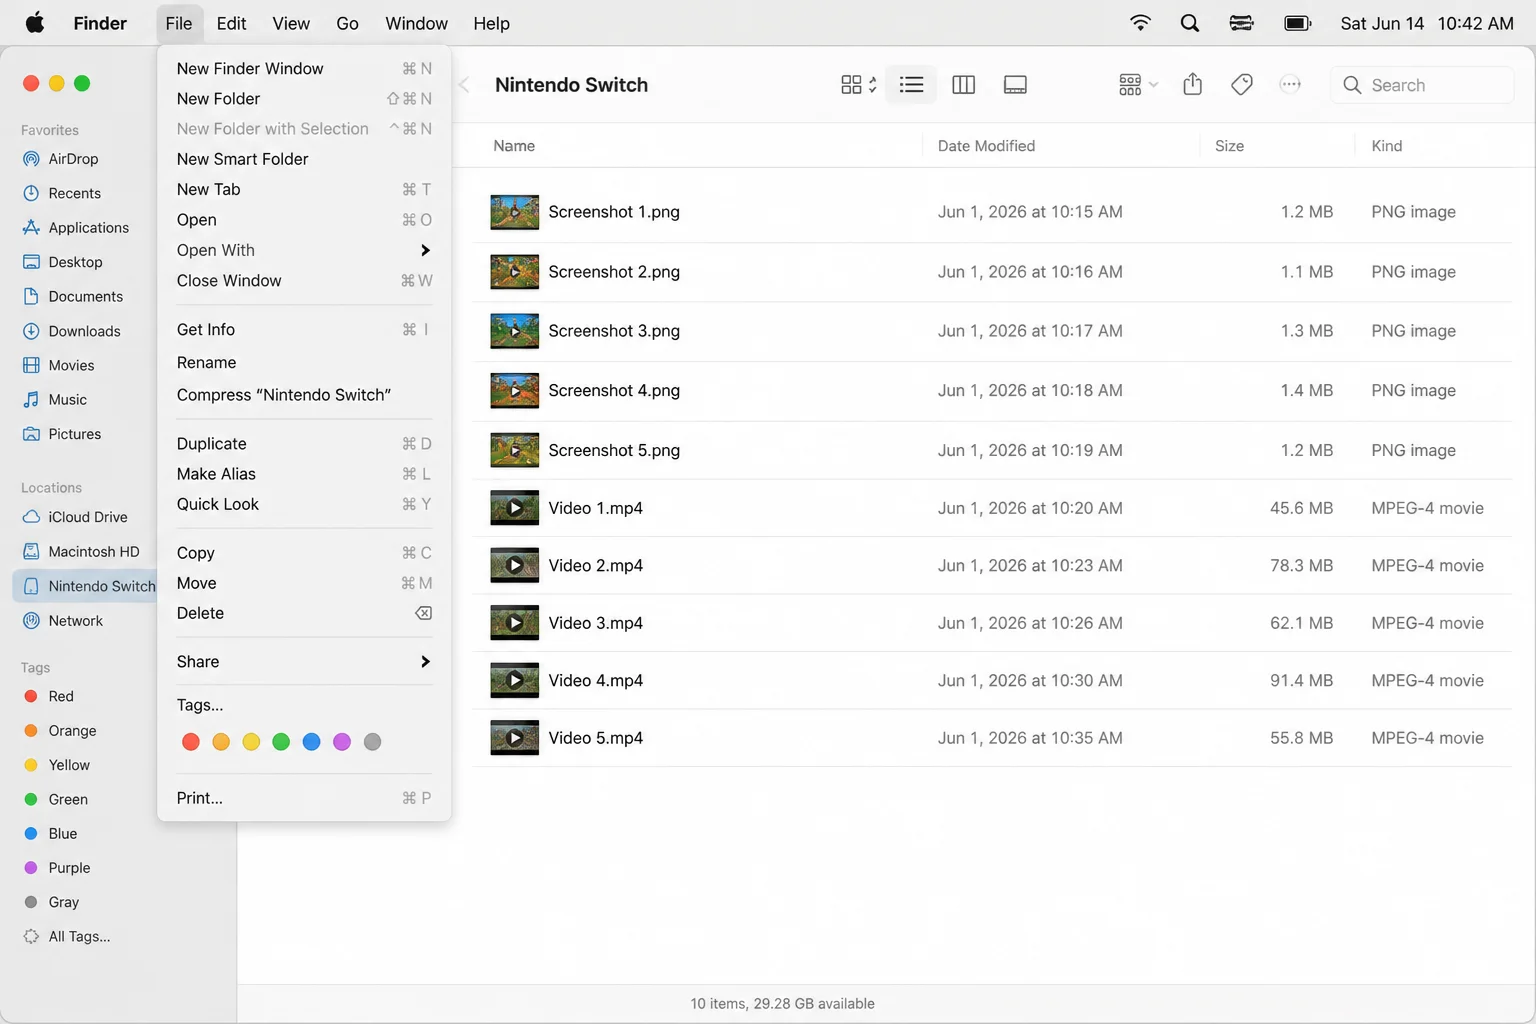1536x1024 pixels.
Task: Apply blue tag swatch in File menu
Action: (x=311, y=742)
